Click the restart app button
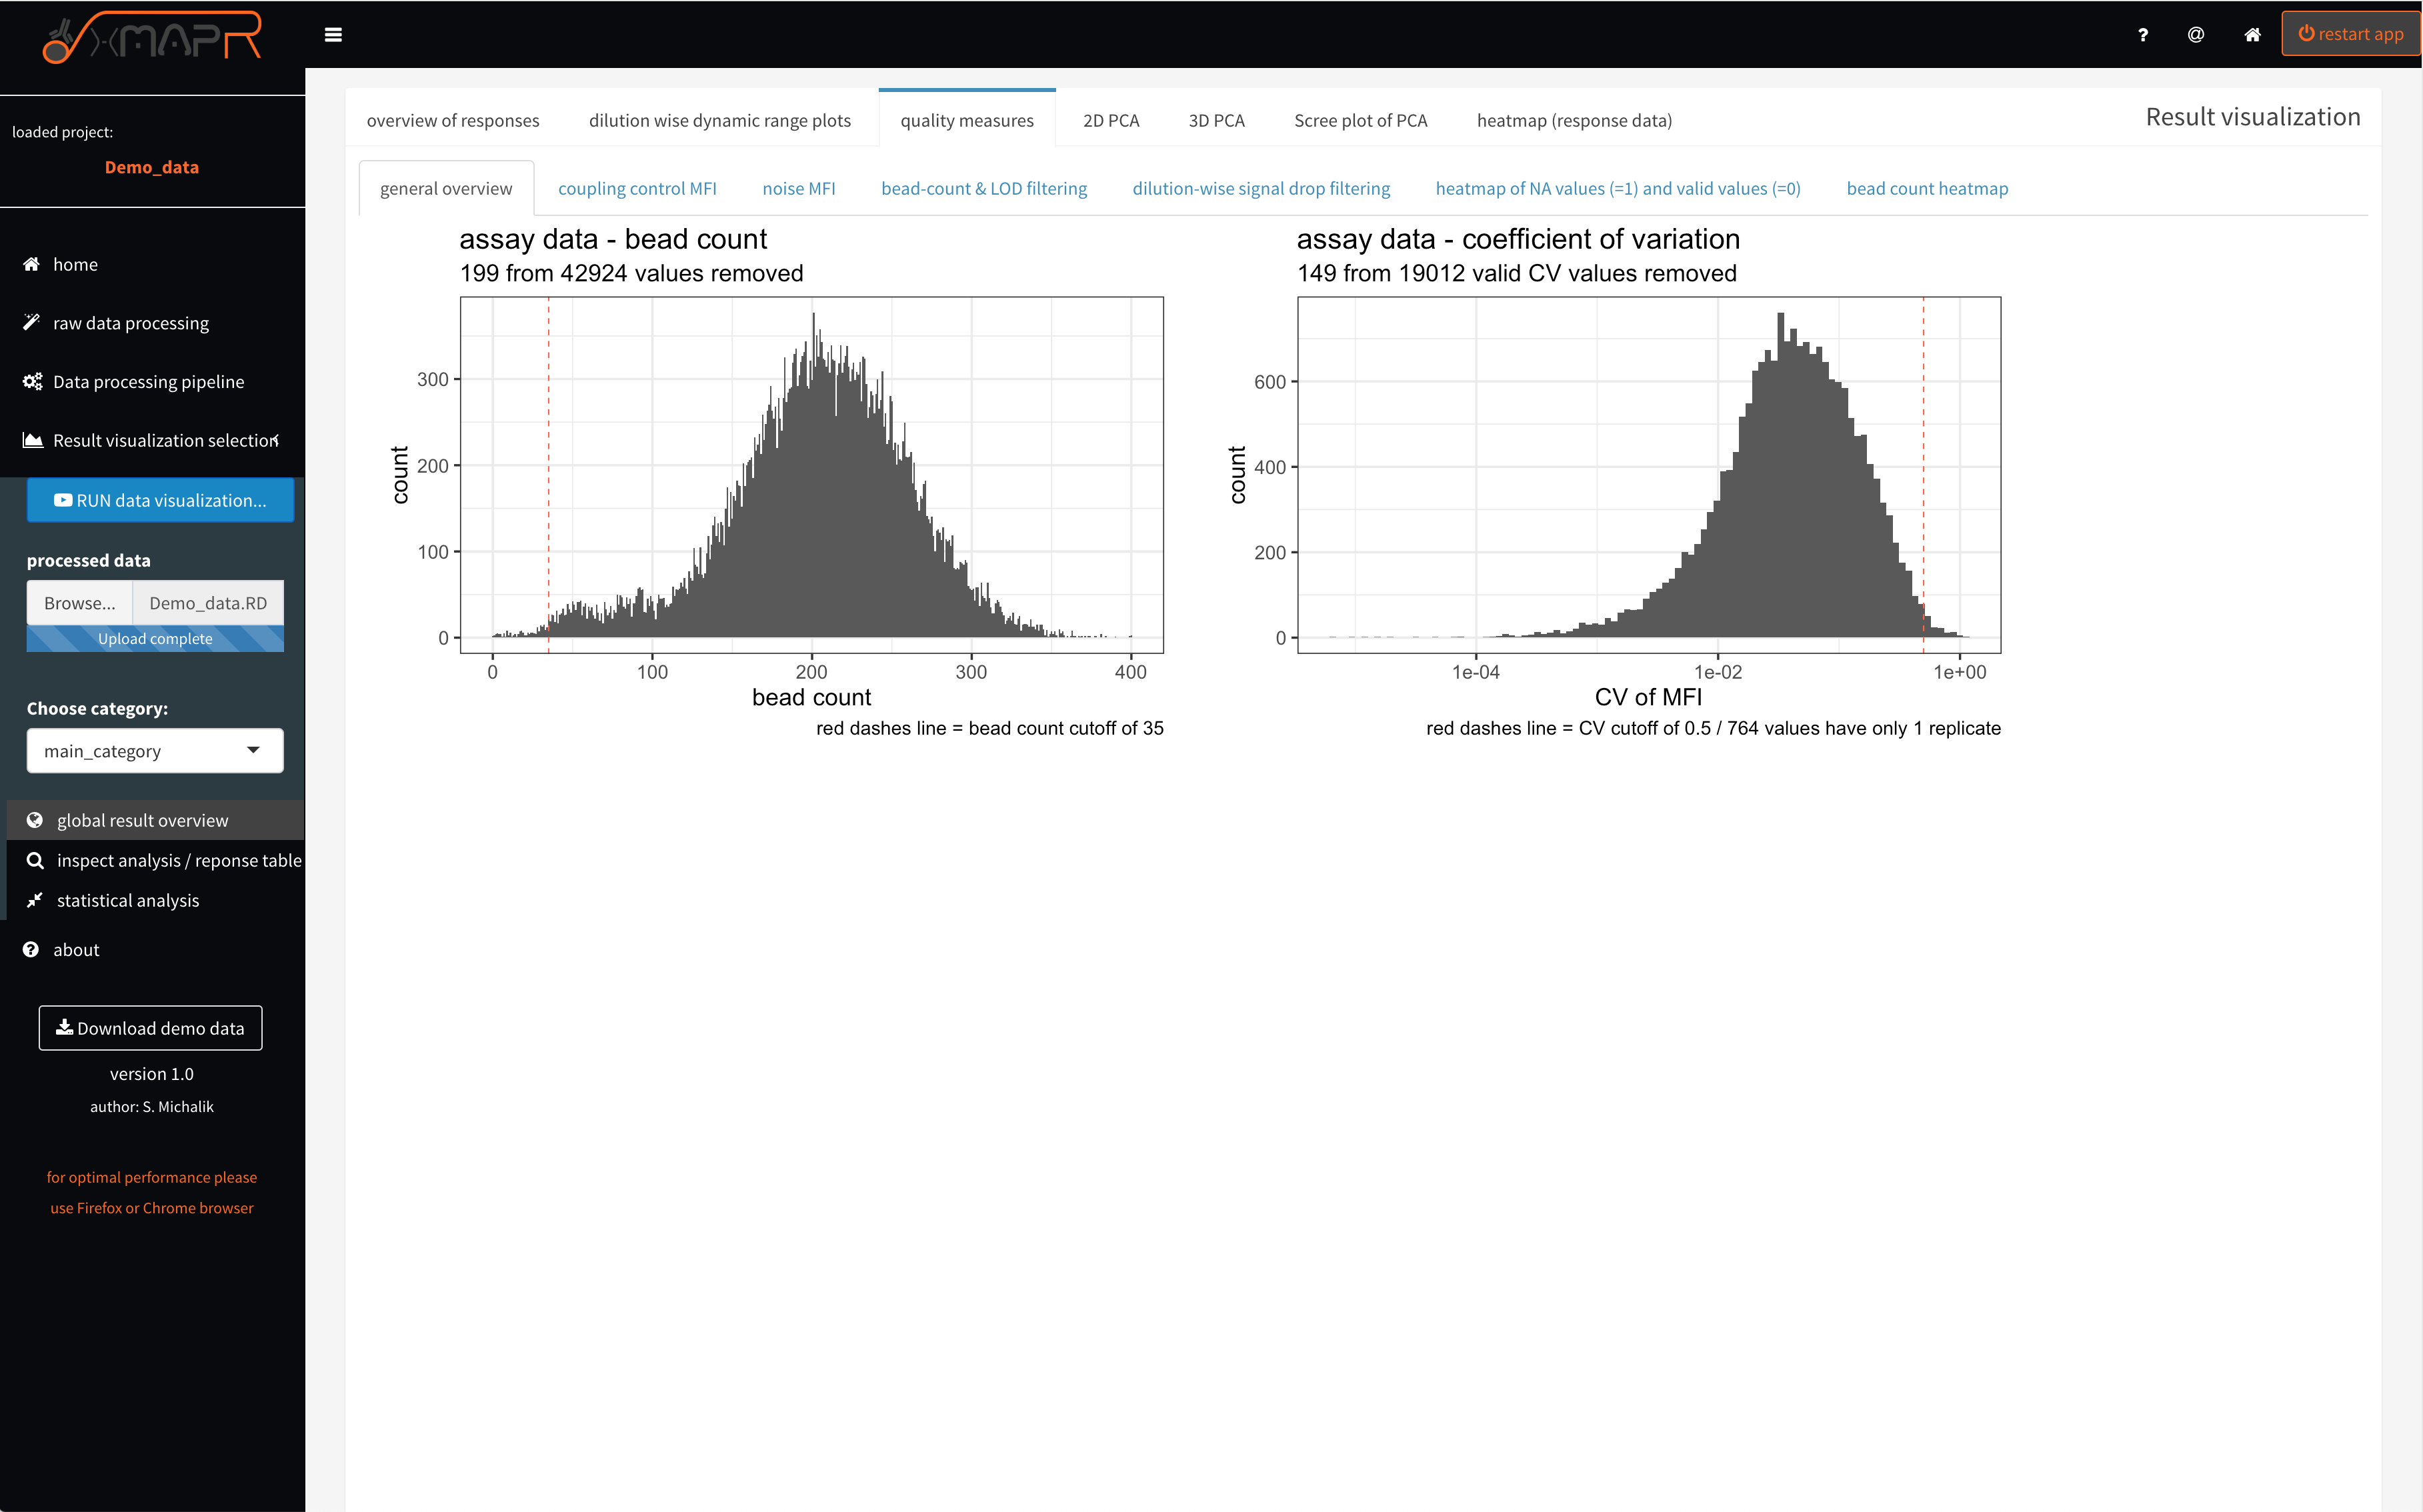This screenshot has width=2423, height=1512. 2351,32
